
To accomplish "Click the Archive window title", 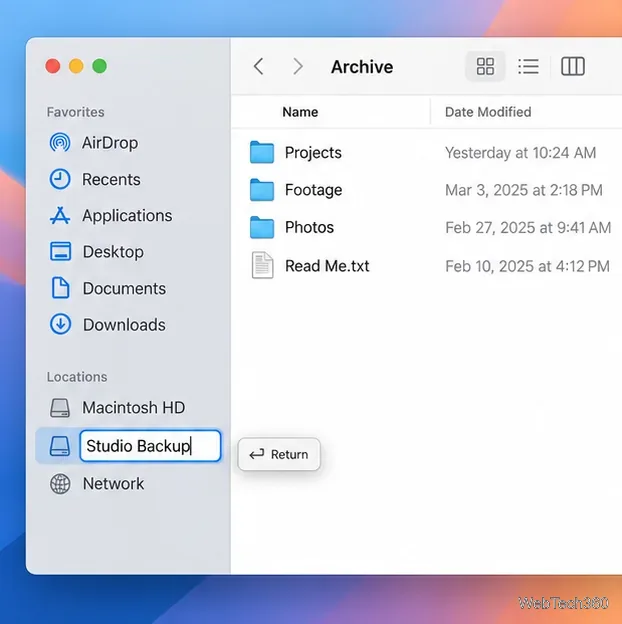I will 362,67.
